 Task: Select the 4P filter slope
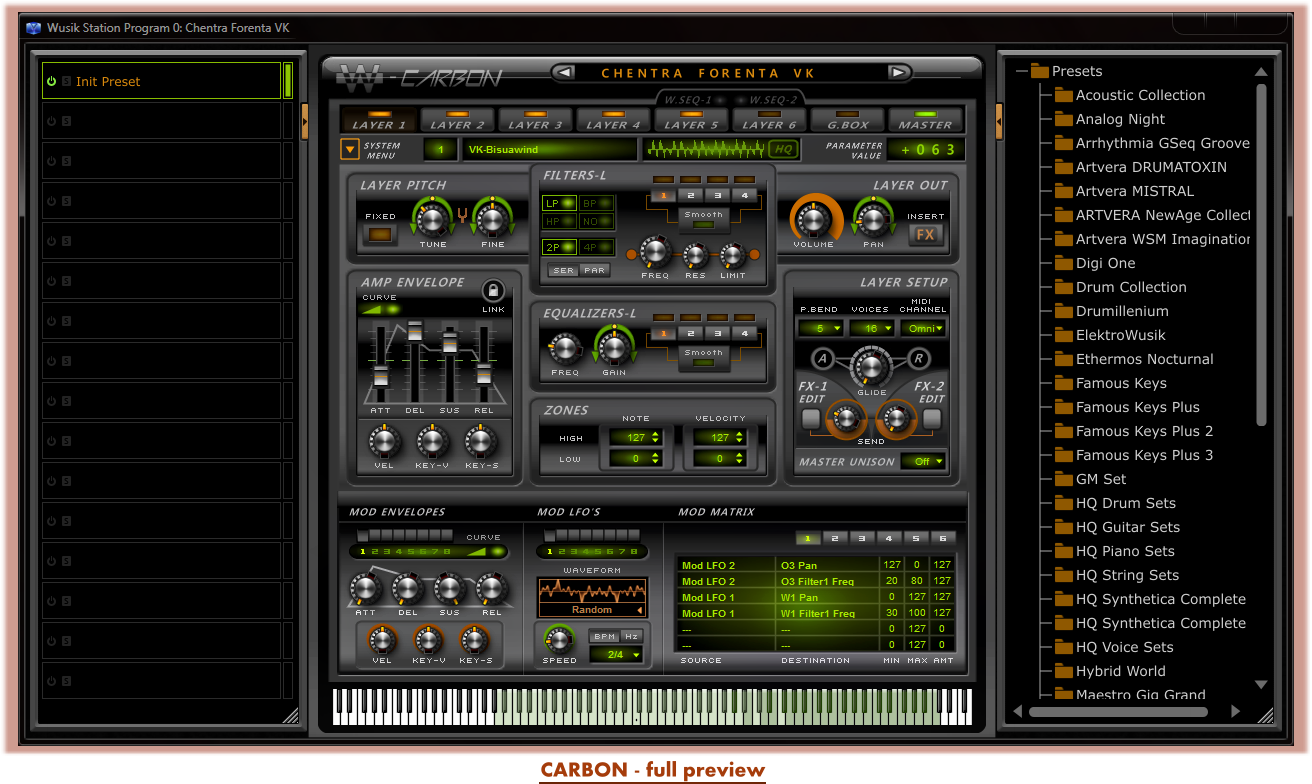click(597, 247)
